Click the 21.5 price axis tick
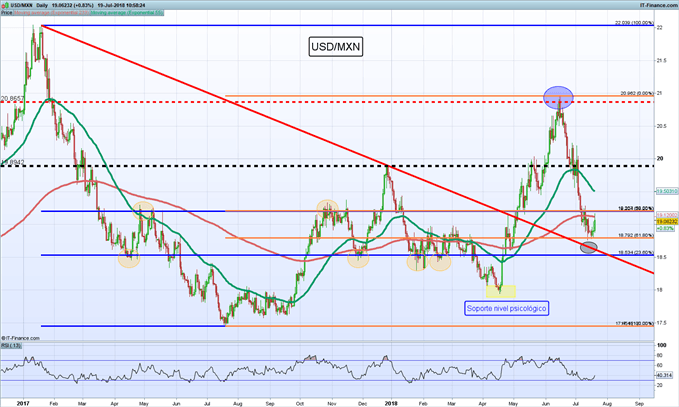This screenshot has height=407, width=679. 662,61
